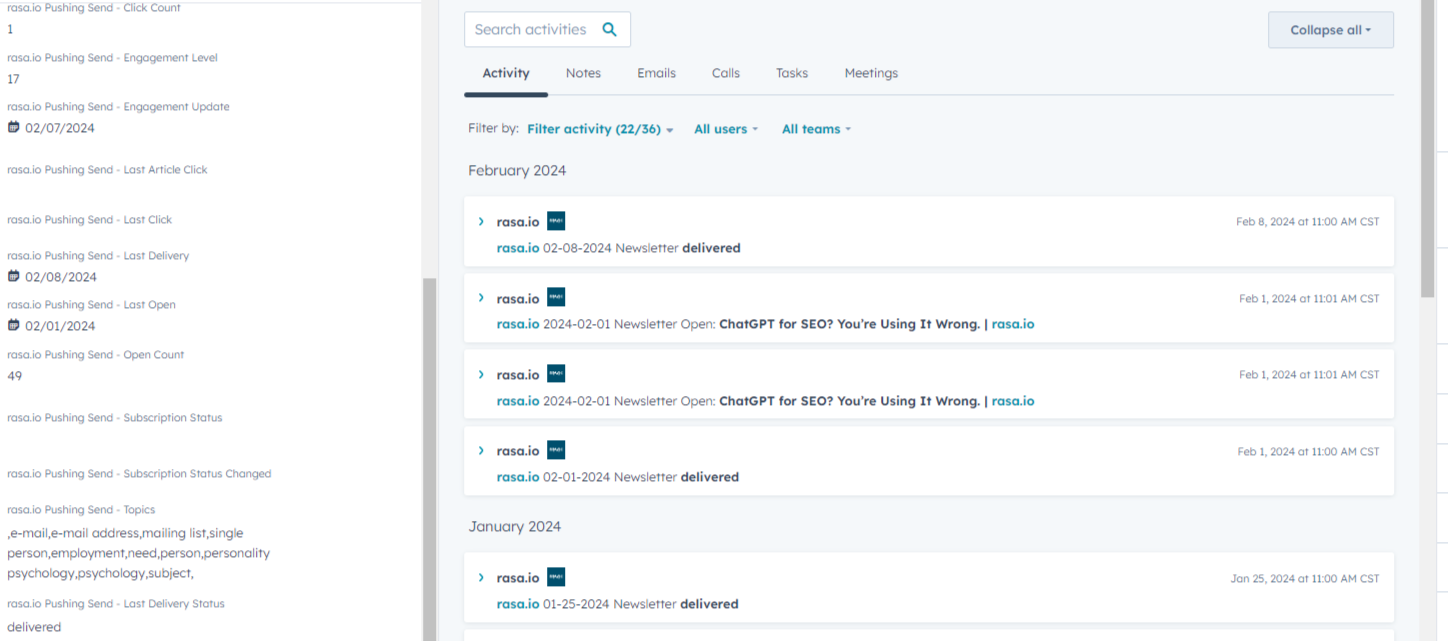Click timestamp Feb 8, 2024 at 11:00 AM CST

pos(1307,222)
